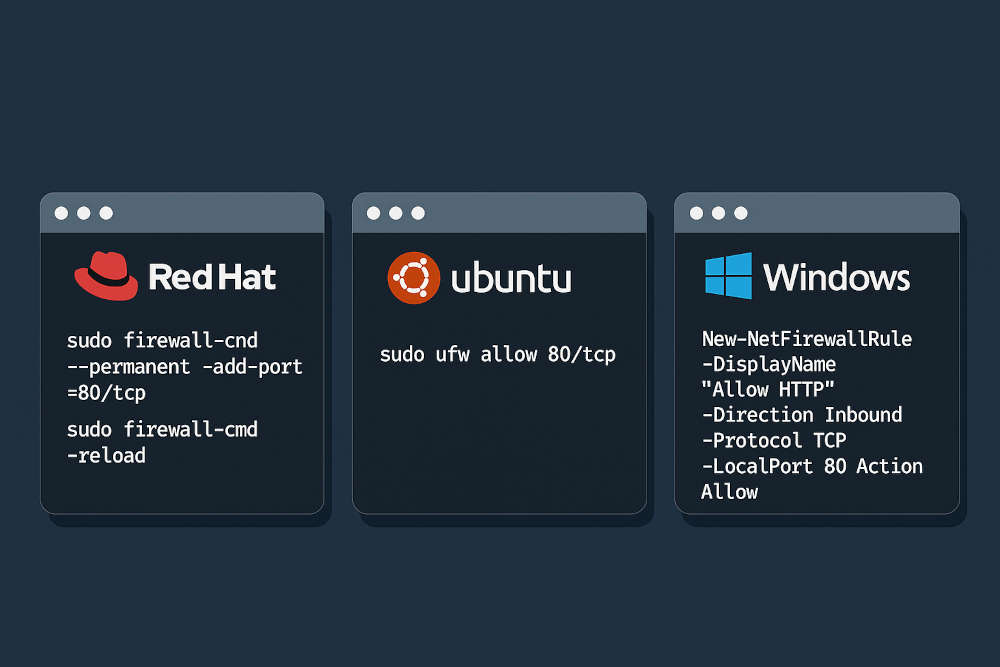Screen dimensions: 1000x667
Task: Click the middle dot in the Ubuntu window
Action: coord(395,213)
